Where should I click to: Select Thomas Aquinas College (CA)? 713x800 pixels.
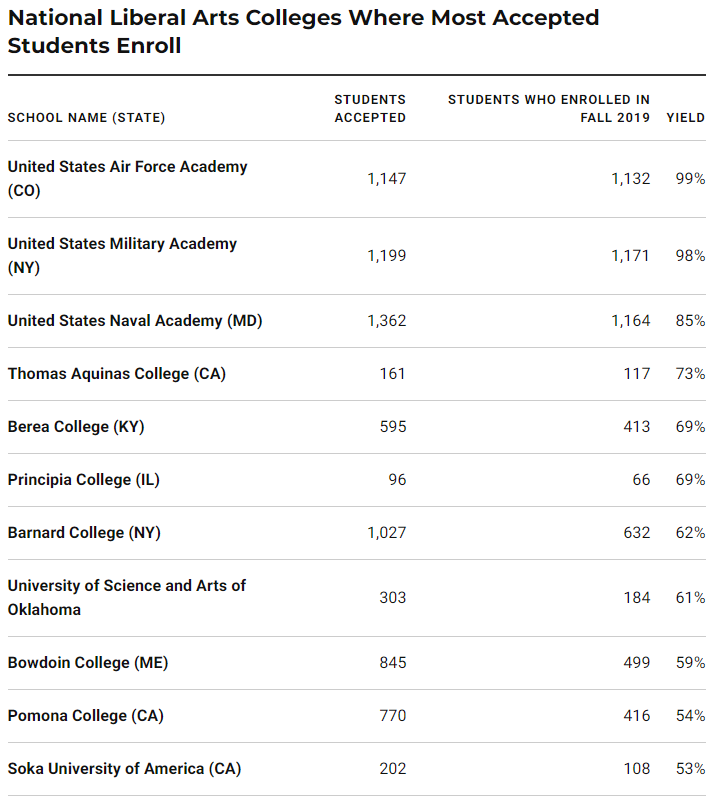(x=117, y=374)
